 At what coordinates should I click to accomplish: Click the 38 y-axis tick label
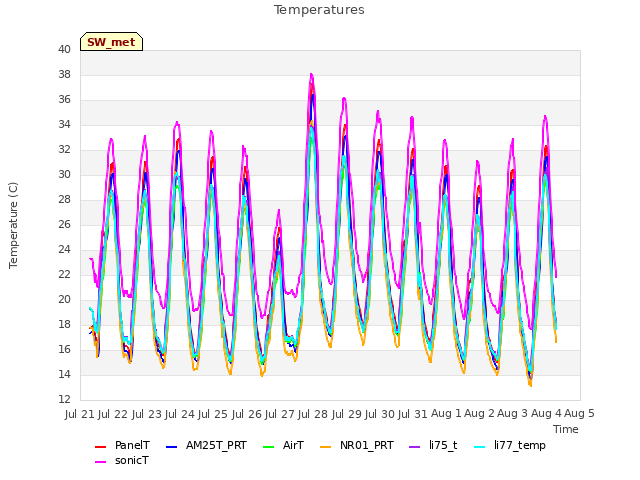point(64,74)
